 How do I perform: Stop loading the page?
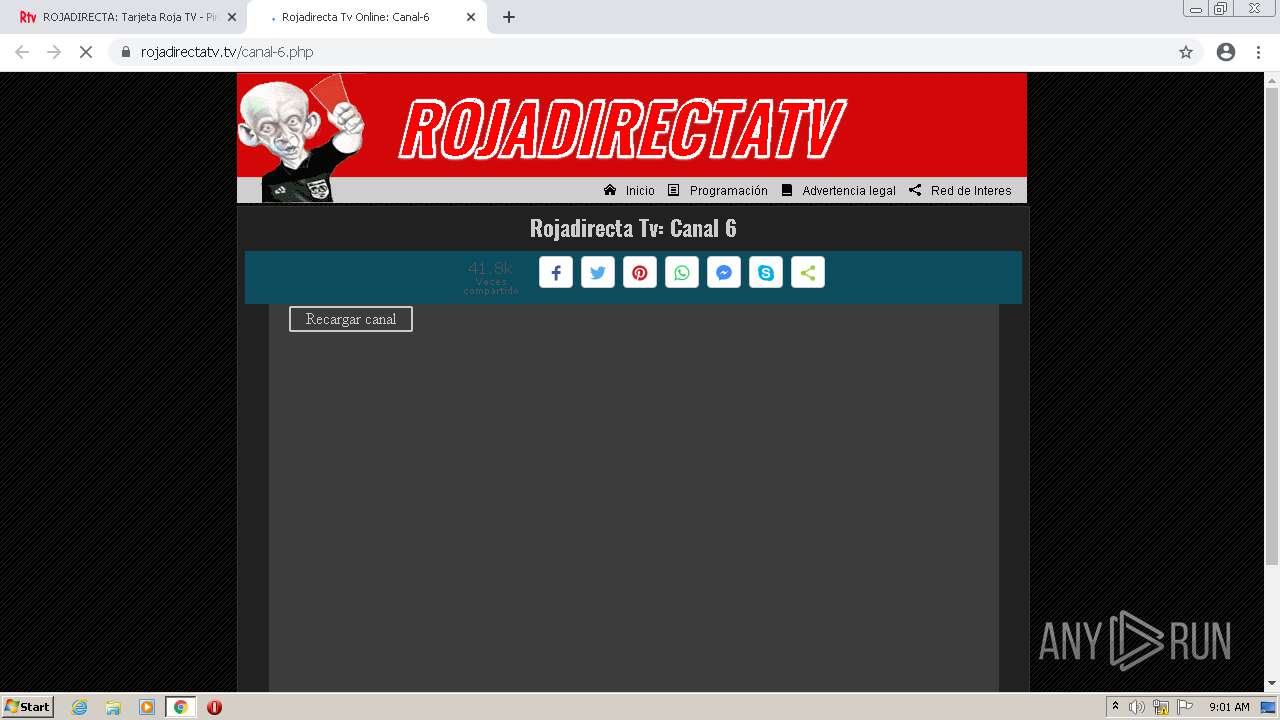[x=86, y=52]
